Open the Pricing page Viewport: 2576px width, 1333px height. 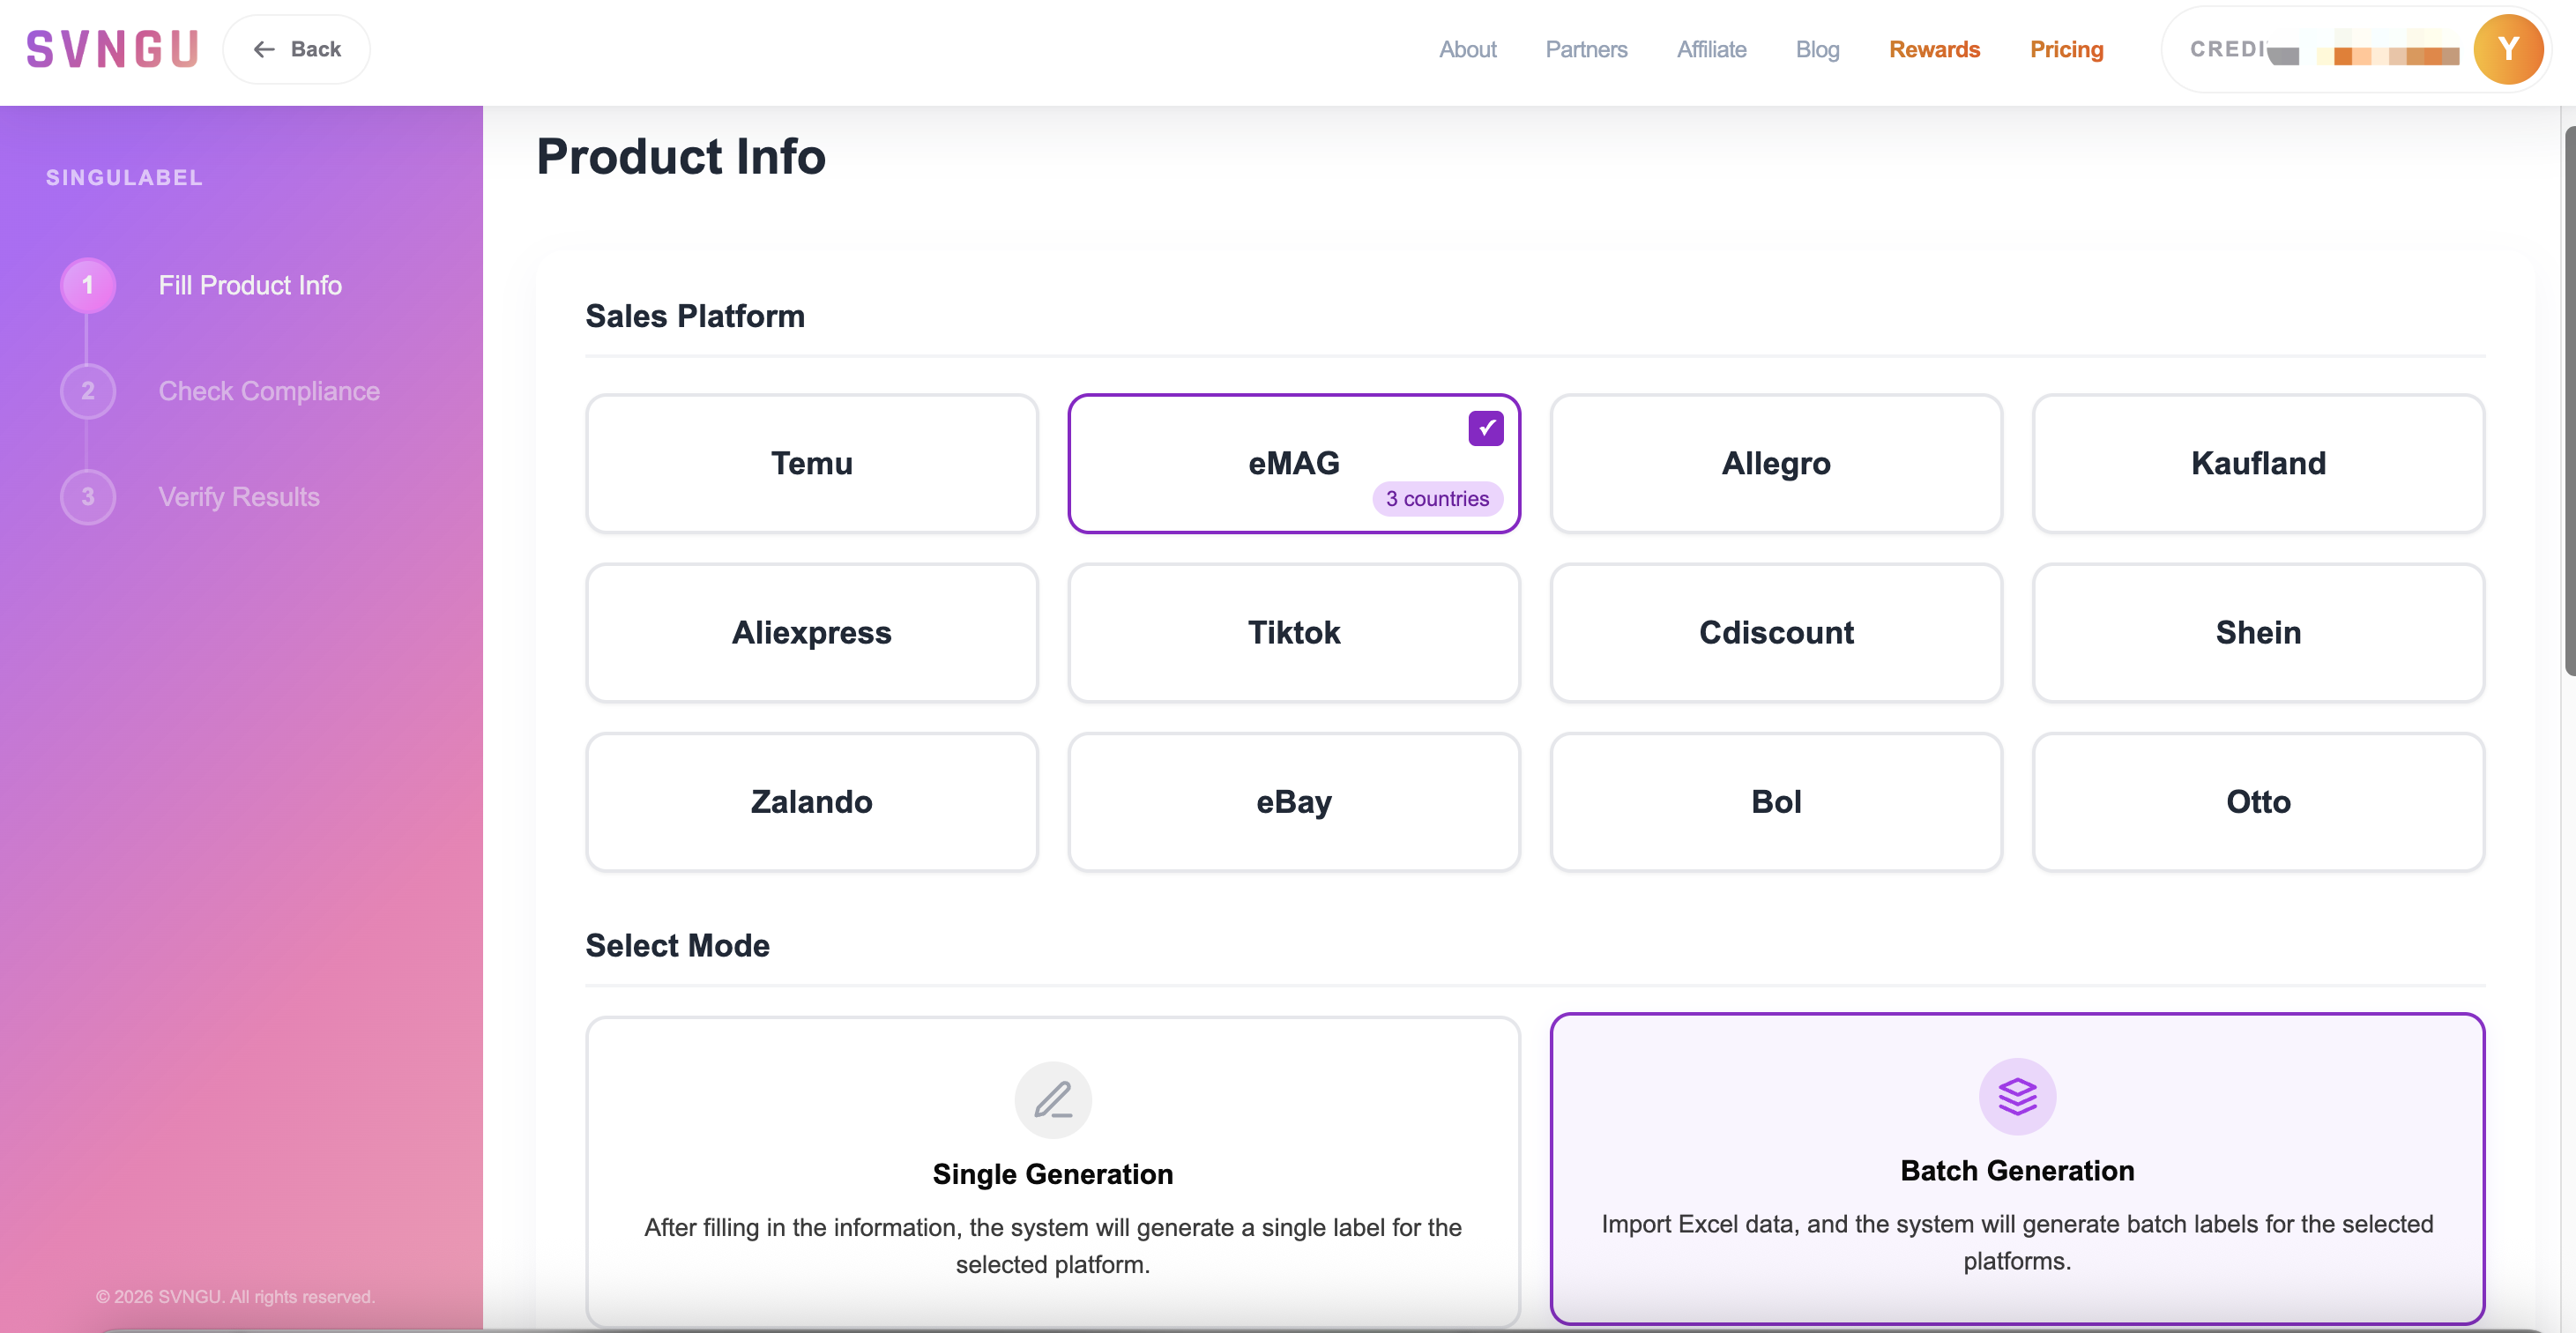2066,49
